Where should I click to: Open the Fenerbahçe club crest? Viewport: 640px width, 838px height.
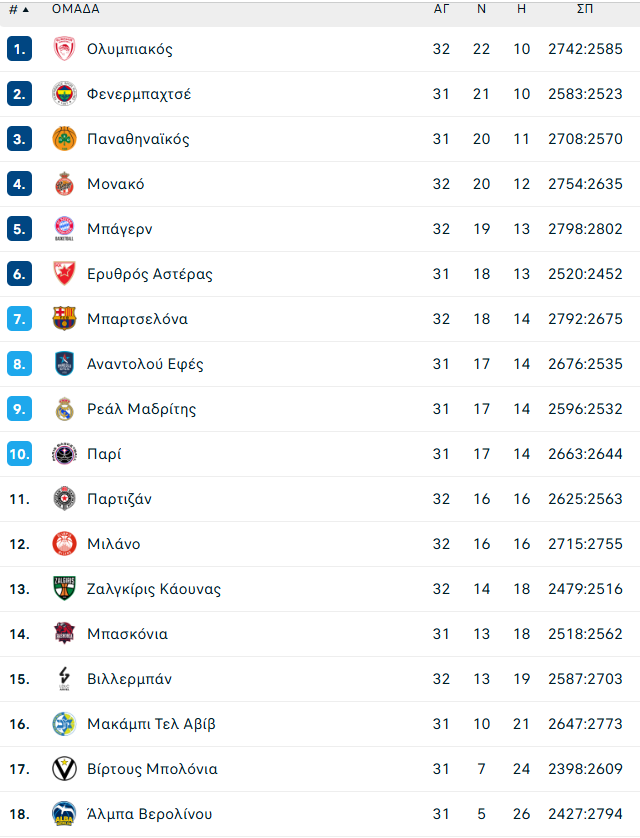(64, 94)
